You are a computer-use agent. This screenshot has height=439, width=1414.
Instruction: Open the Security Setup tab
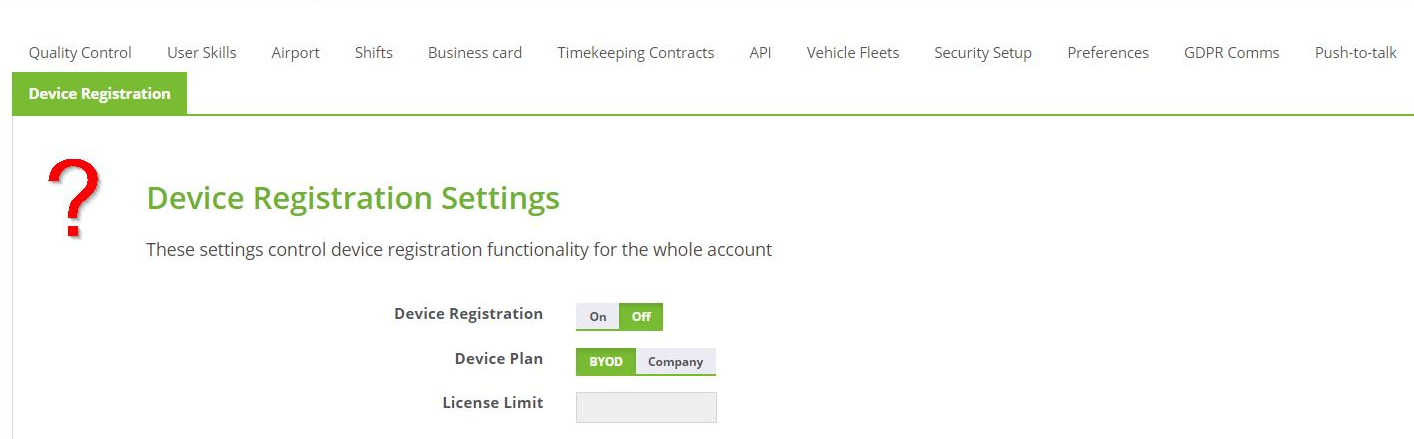pos(983,53)
